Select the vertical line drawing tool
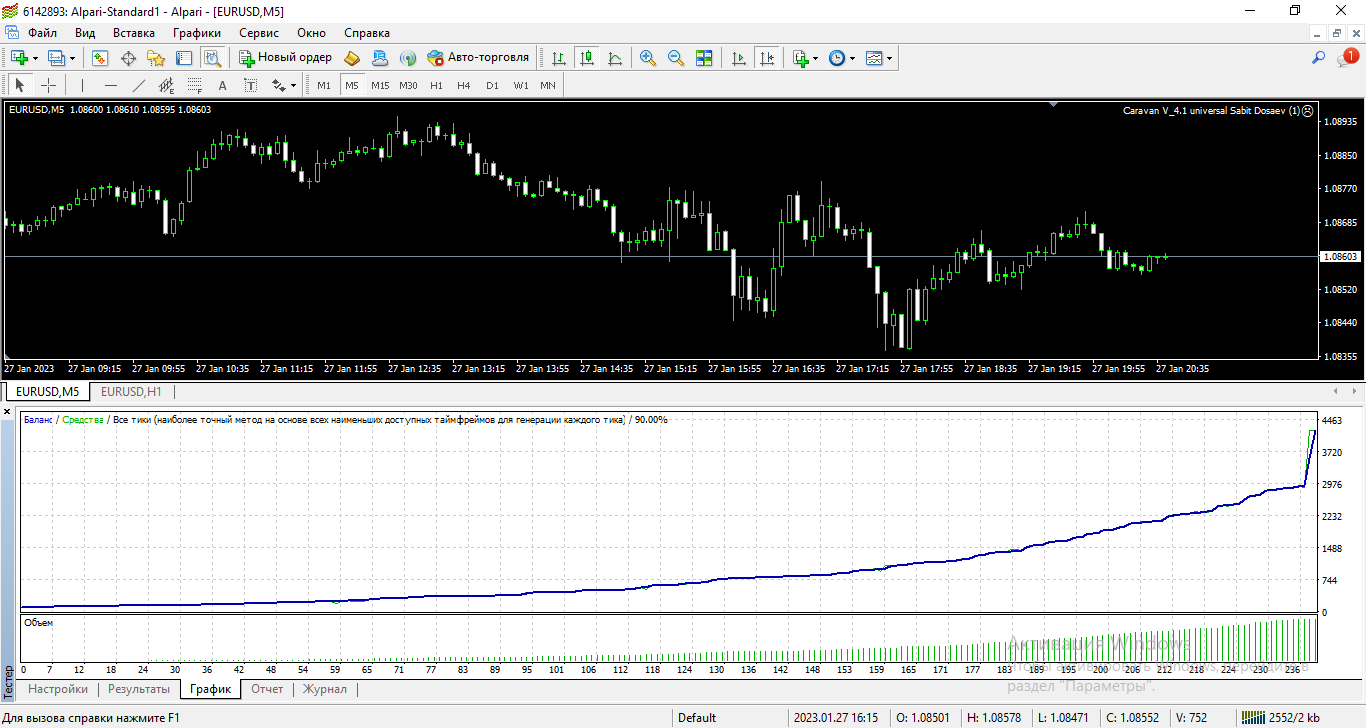The height and width of the screenshot is (728, 1366). [x=82, y=85]
